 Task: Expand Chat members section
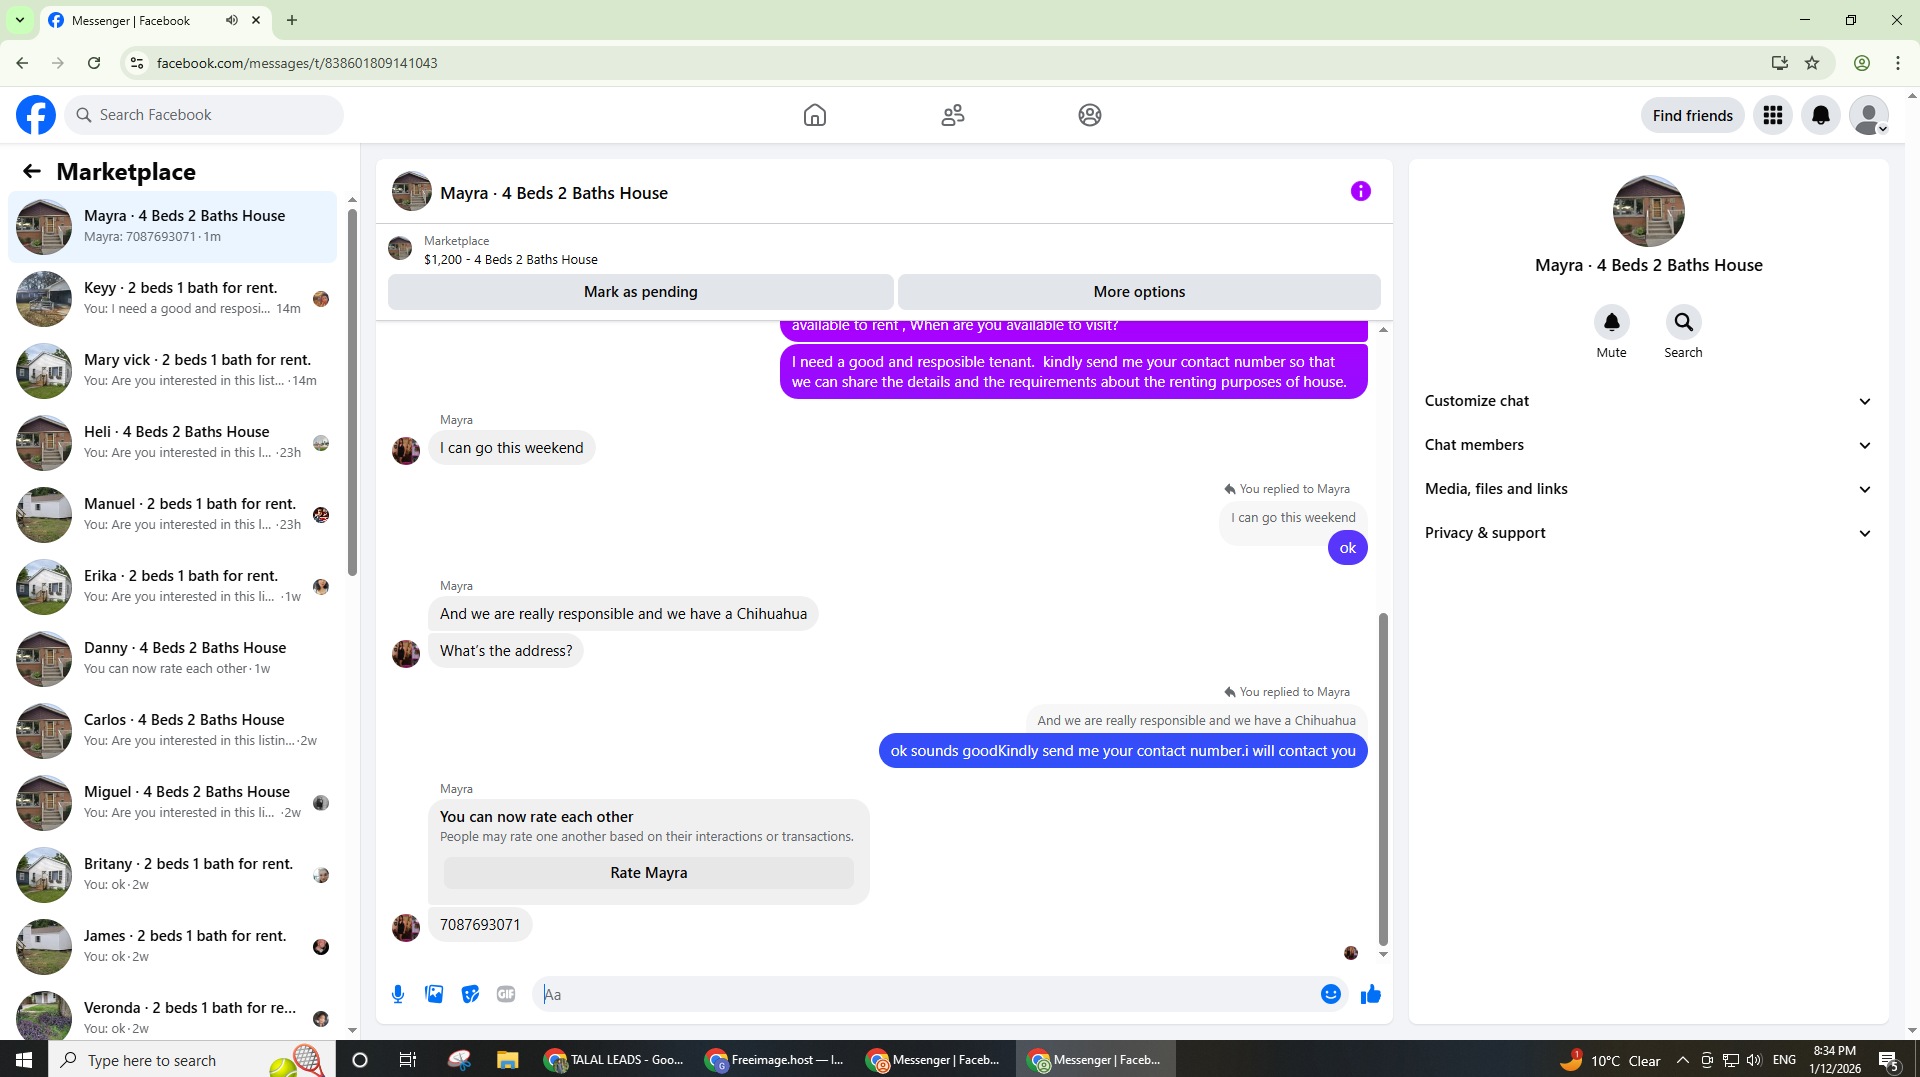(1648, 445)
